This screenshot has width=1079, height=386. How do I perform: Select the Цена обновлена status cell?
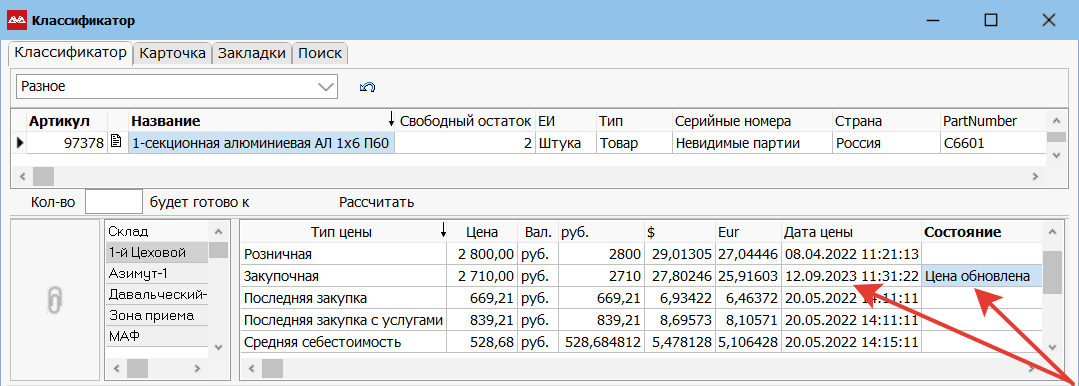(x=981, y=277)
